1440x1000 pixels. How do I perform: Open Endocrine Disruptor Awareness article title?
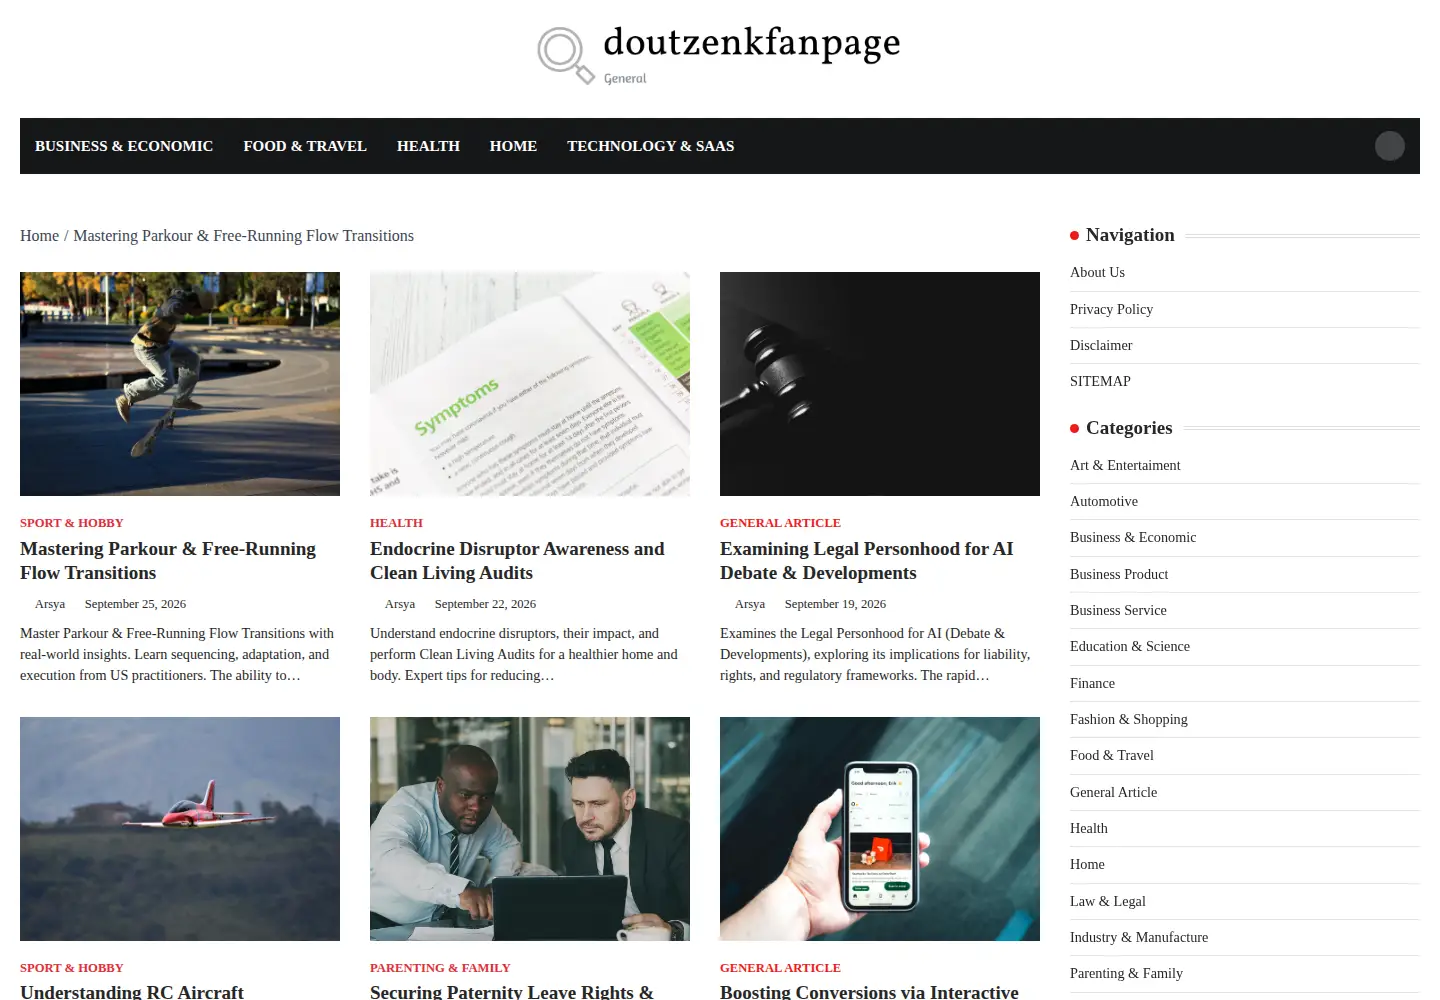pos(517,561)
